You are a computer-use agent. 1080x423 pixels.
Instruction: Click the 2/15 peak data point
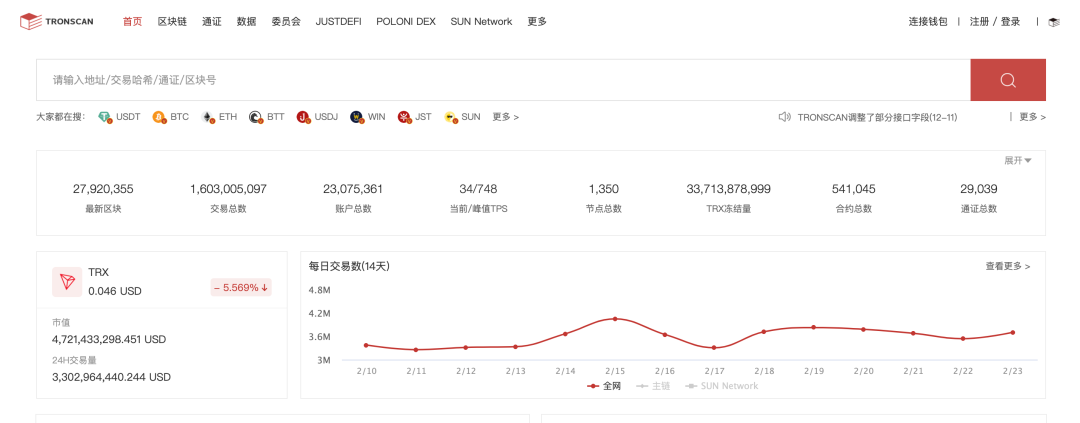[x=615, y=319]
